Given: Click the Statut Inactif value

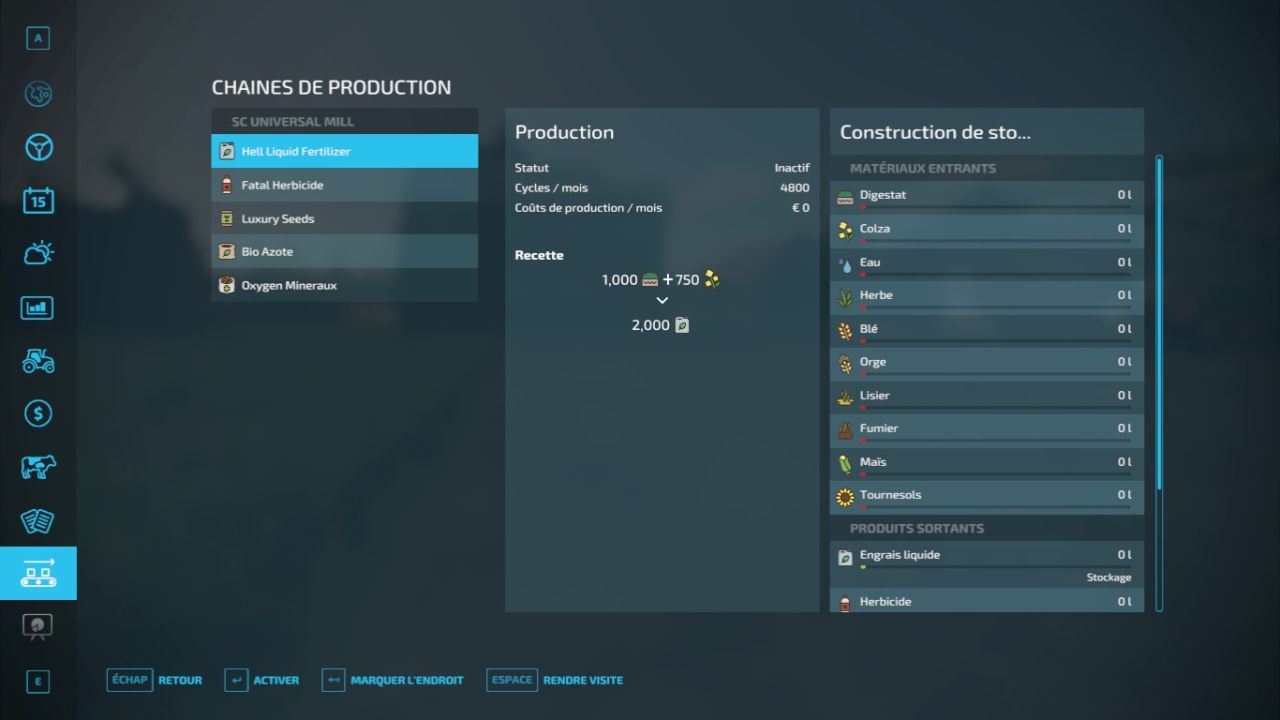Looking at the screenshot, I should coord(792,168).
